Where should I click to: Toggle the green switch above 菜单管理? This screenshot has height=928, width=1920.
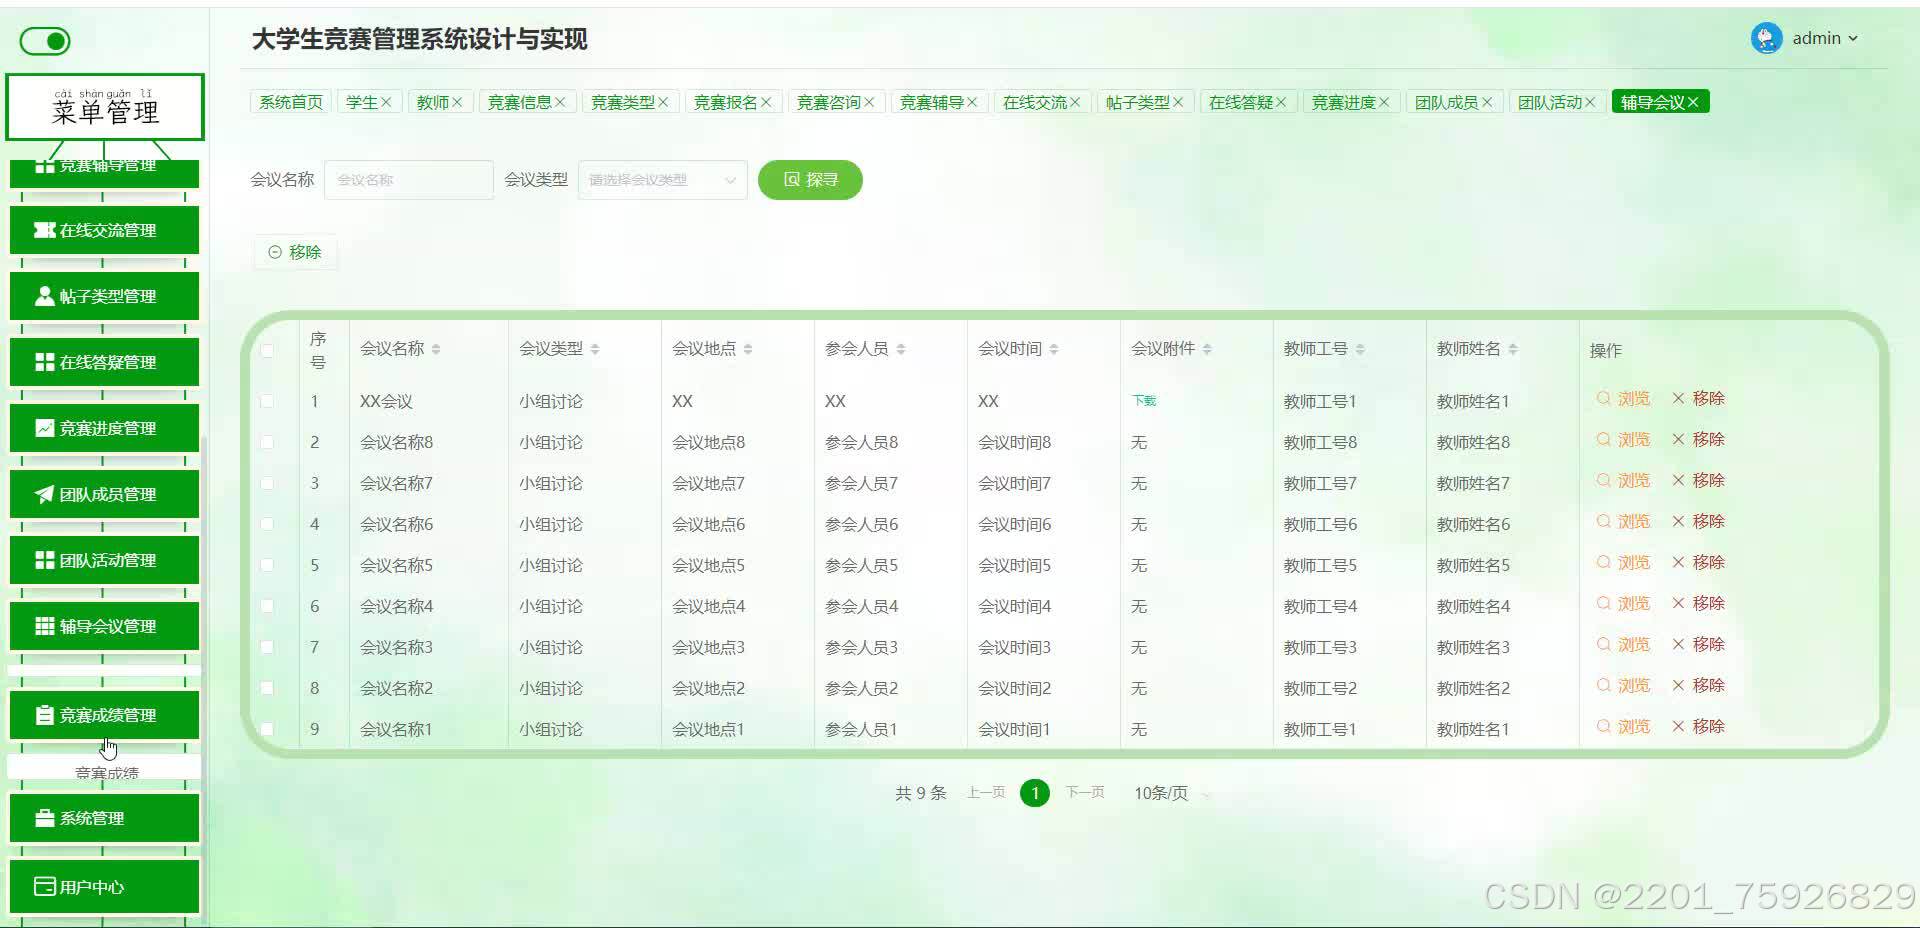coord(44,41)
